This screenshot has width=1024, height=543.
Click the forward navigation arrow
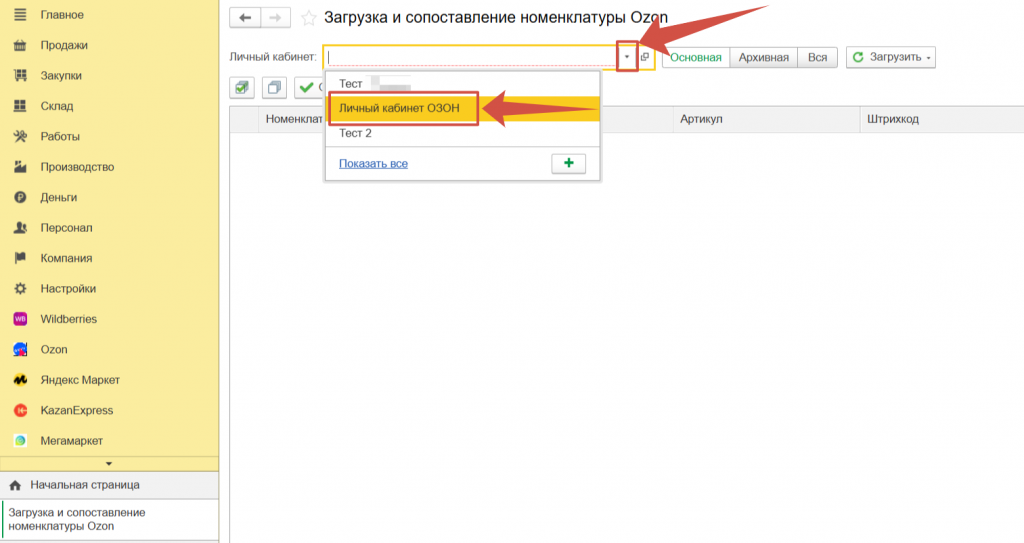(276, 18)
